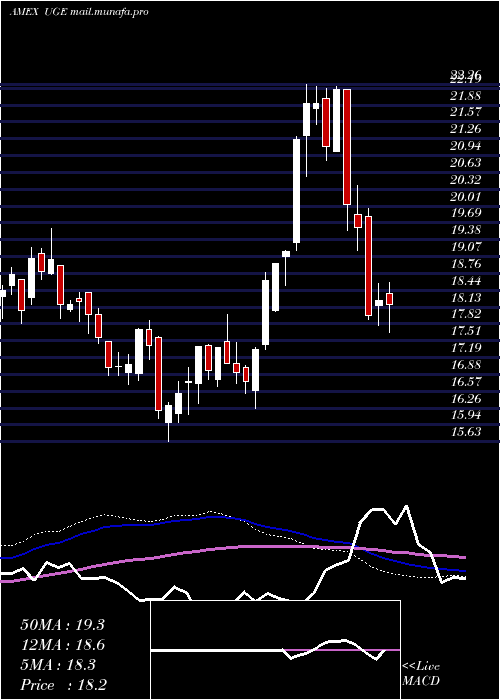Image resolution: width=500 pixels, height=700 pixels.
Task: Click the '50MA : 19.3' readout
Action: (62, 625)
